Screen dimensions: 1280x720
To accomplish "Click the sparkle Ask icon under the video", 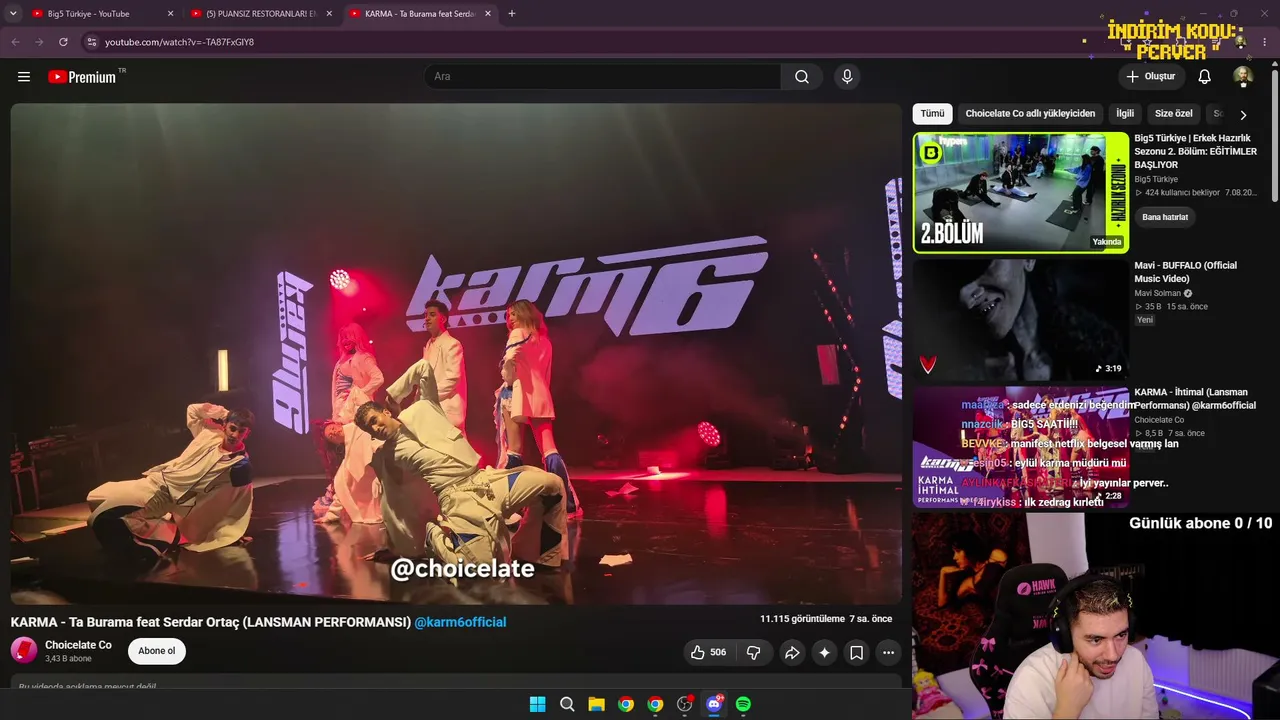I will click(824, 653).
